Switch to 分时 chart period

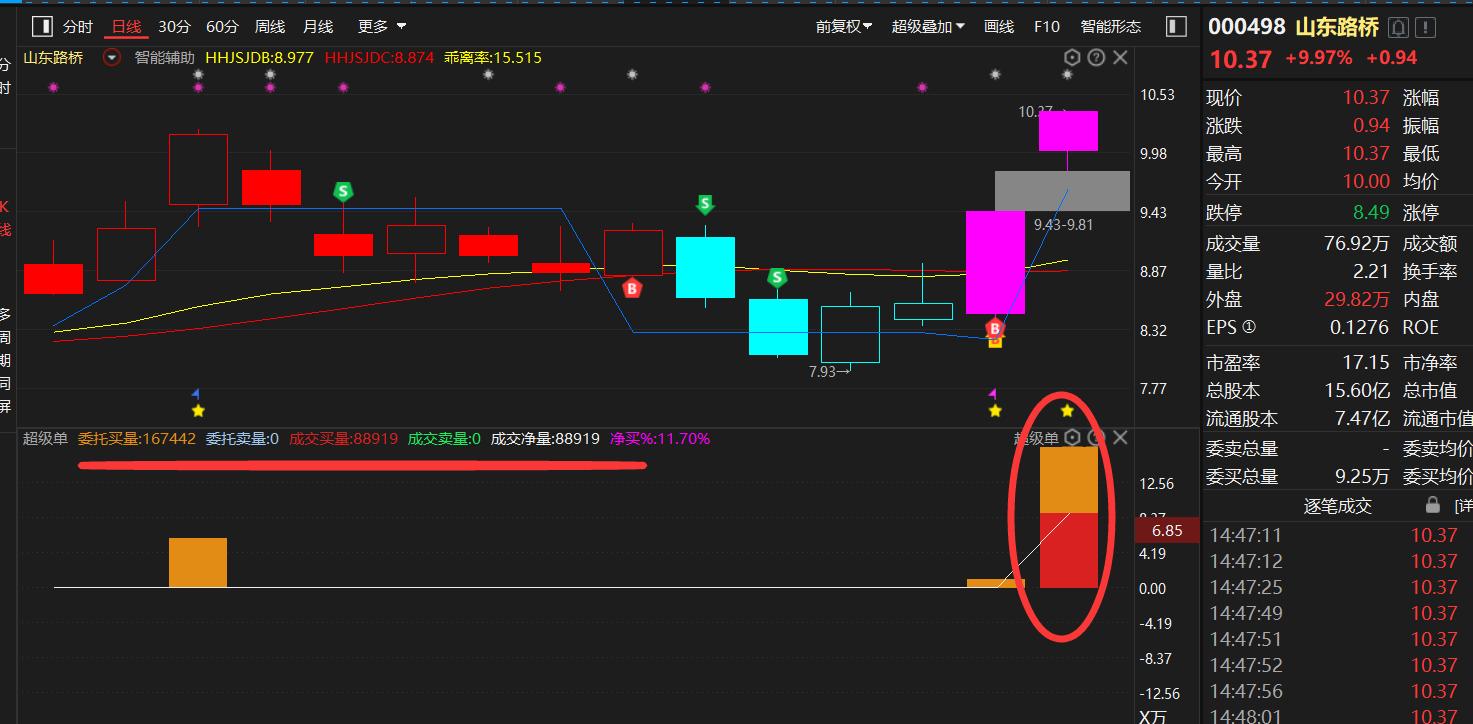[77, 27]
